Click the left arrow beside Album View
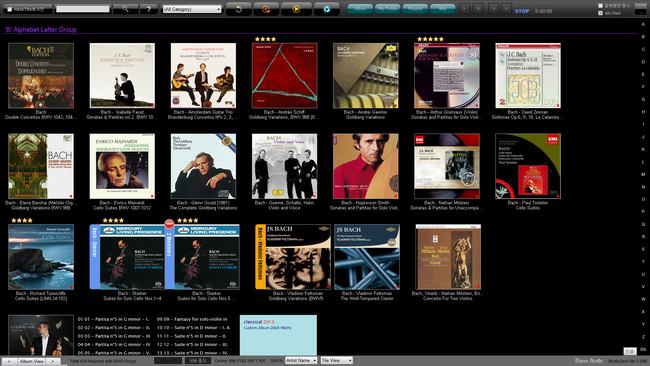Screen dimensions: 650x366 coord(9,361)
